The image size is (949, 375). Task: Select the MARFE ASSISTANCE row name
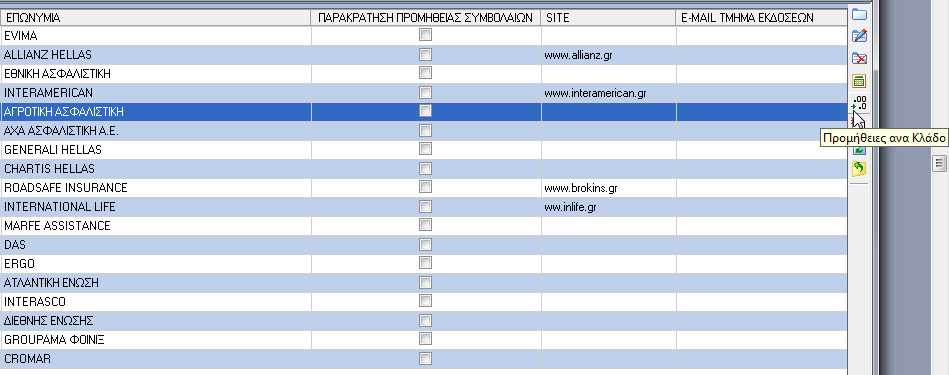(x=57, y=226)
